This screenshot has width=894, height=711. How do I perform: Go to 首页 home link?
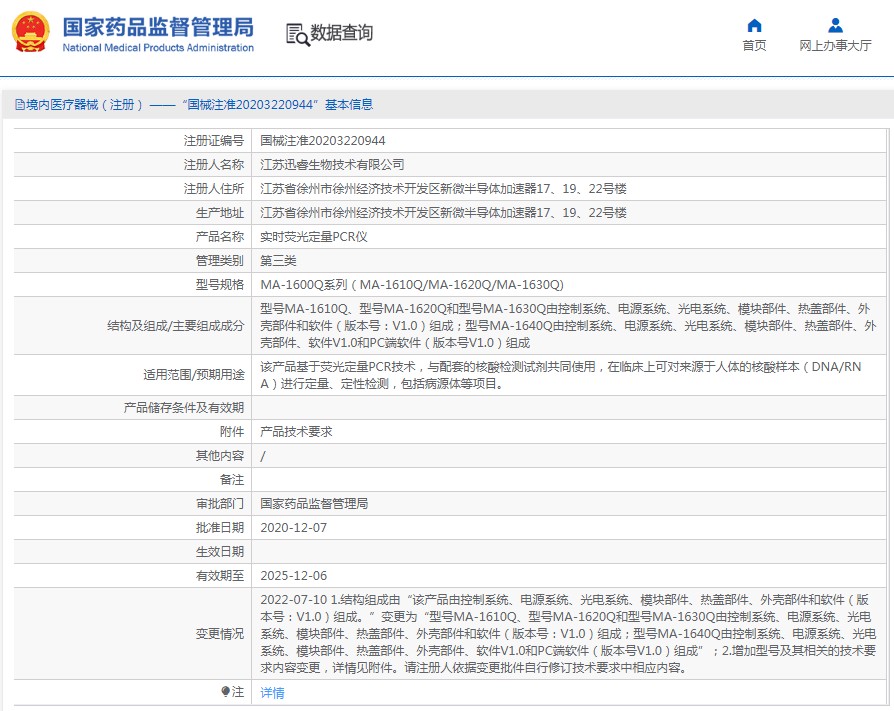[x=754, y=46]
